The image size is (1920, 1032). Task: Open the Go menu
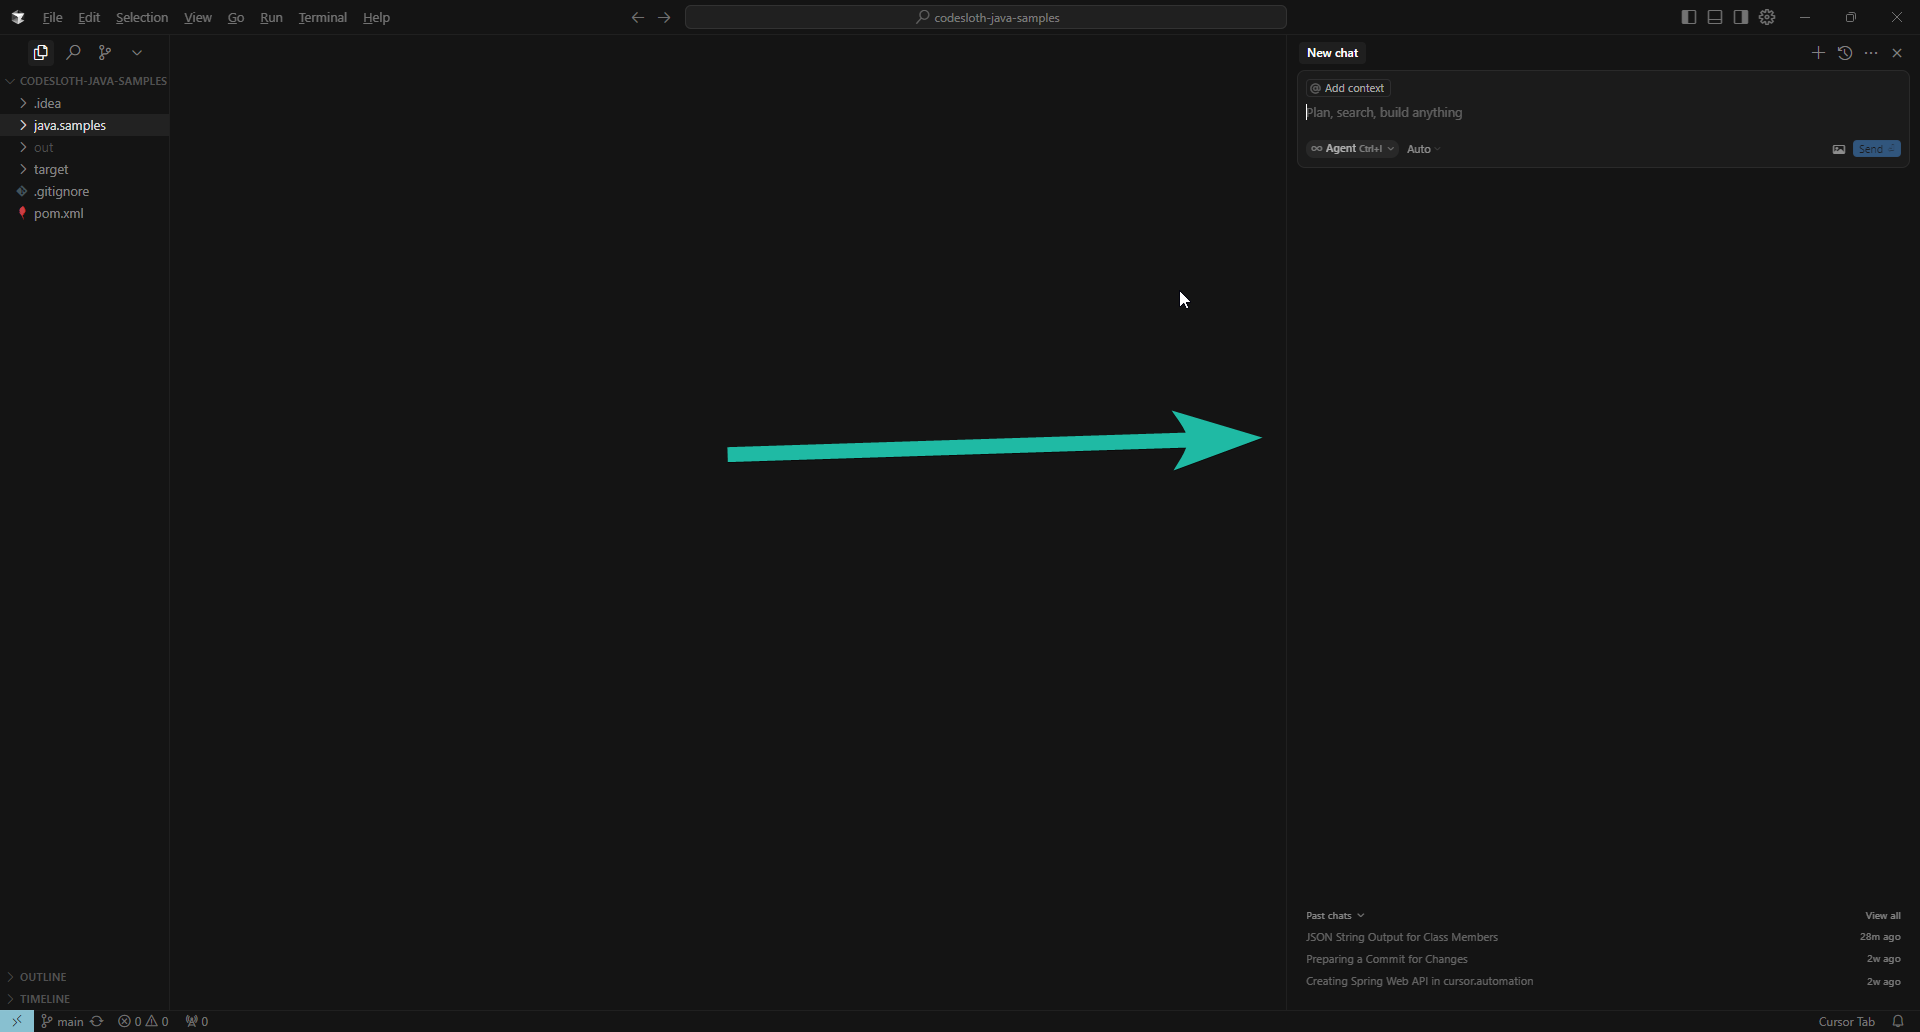pos(236,17)
